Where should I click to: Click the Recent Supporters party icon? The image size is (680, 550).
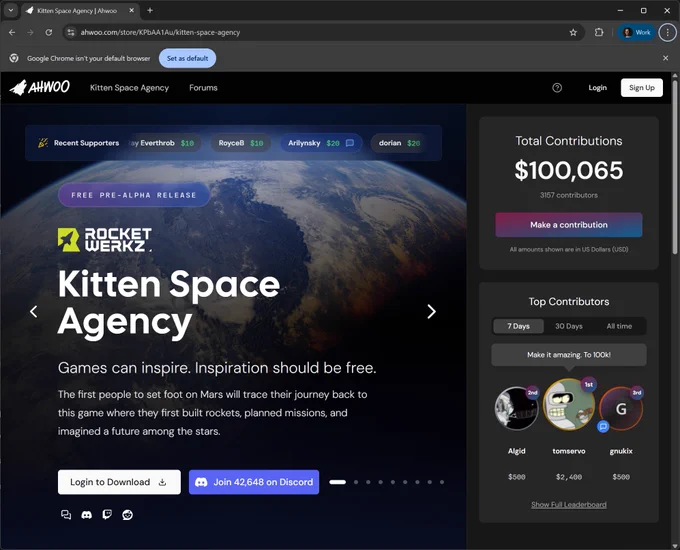coord(42,143)
